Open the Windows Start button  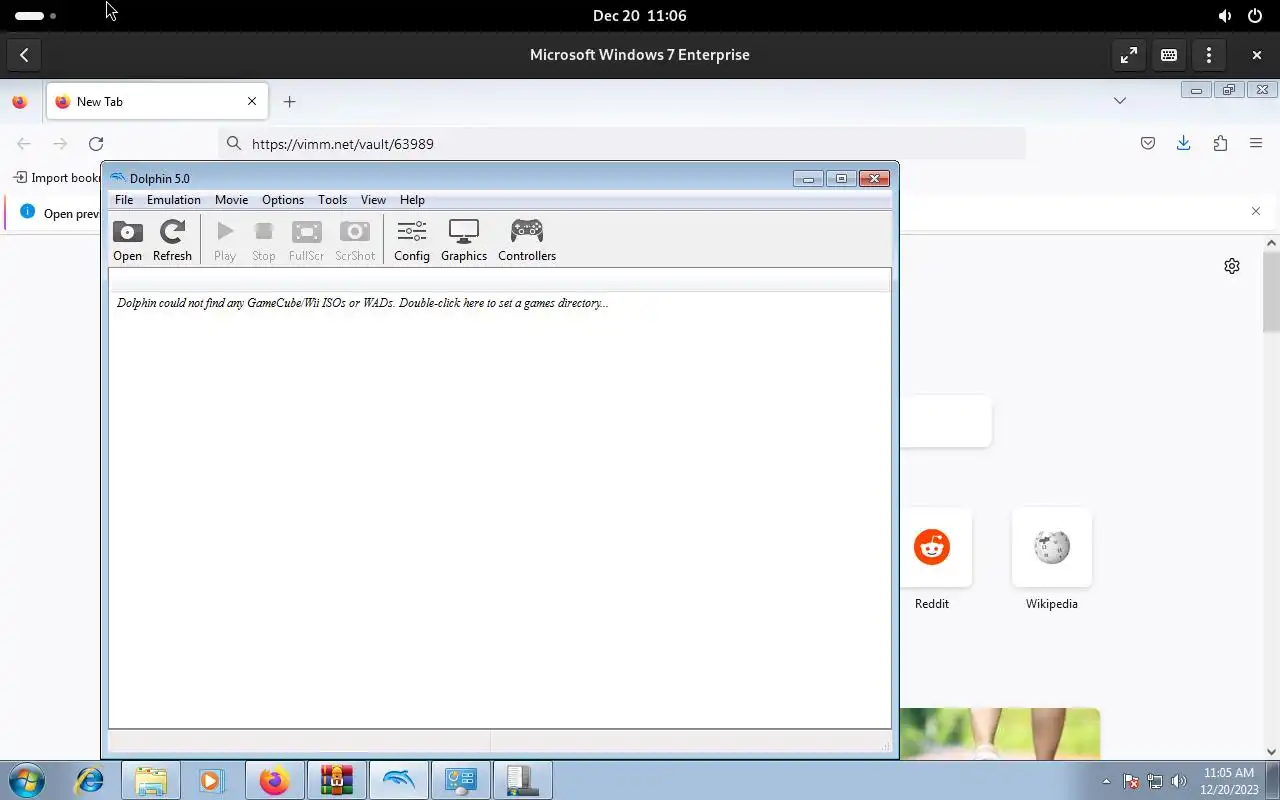[x=27, y=780]
